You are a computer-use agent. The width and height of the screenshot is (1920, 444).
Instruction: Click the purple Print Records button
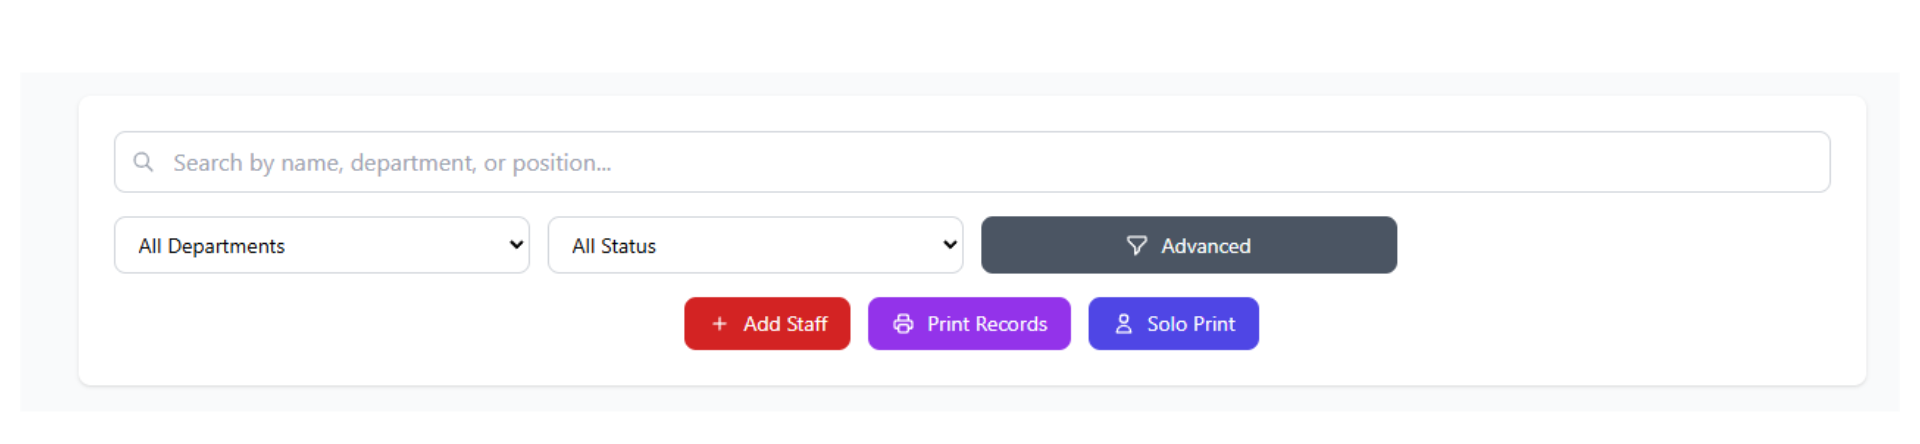(969, 324)
